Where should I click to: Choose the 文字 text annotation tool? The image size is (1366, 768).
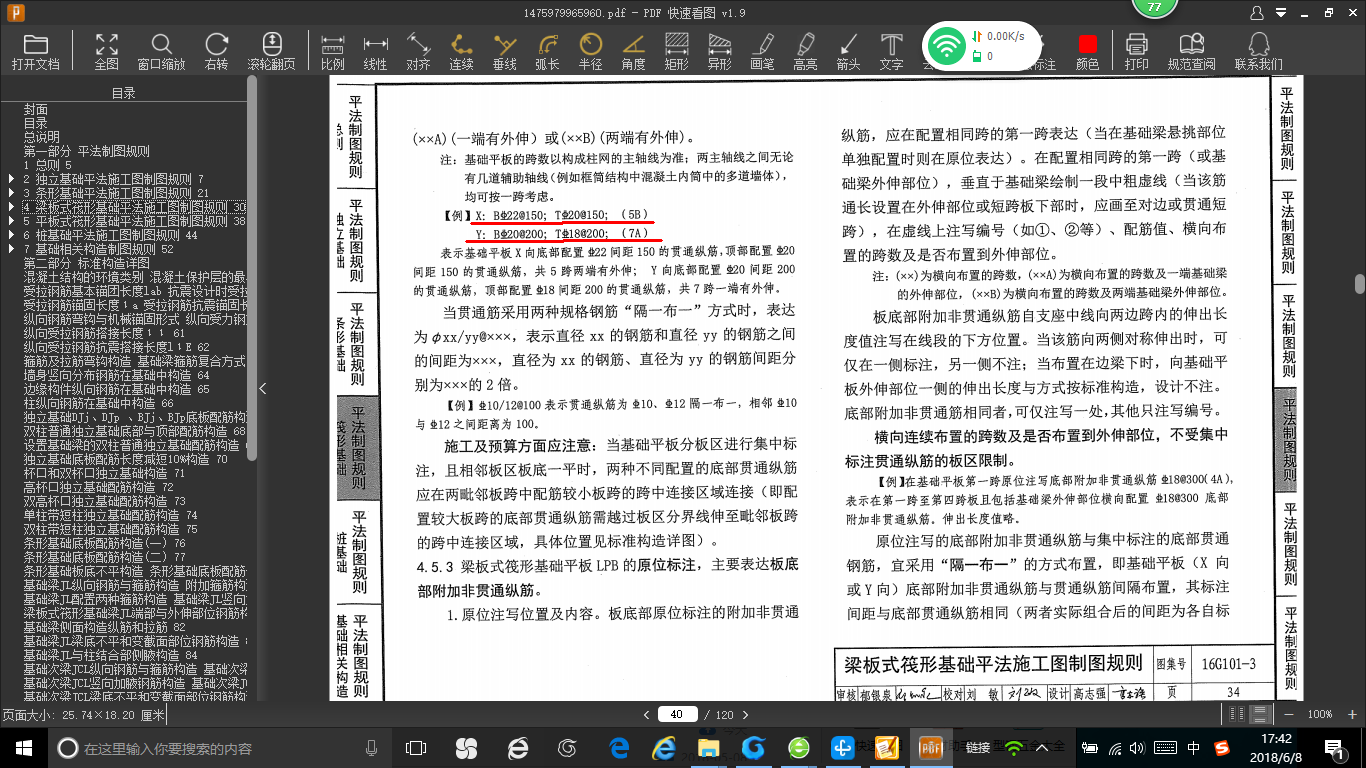[x=891, y=51]
